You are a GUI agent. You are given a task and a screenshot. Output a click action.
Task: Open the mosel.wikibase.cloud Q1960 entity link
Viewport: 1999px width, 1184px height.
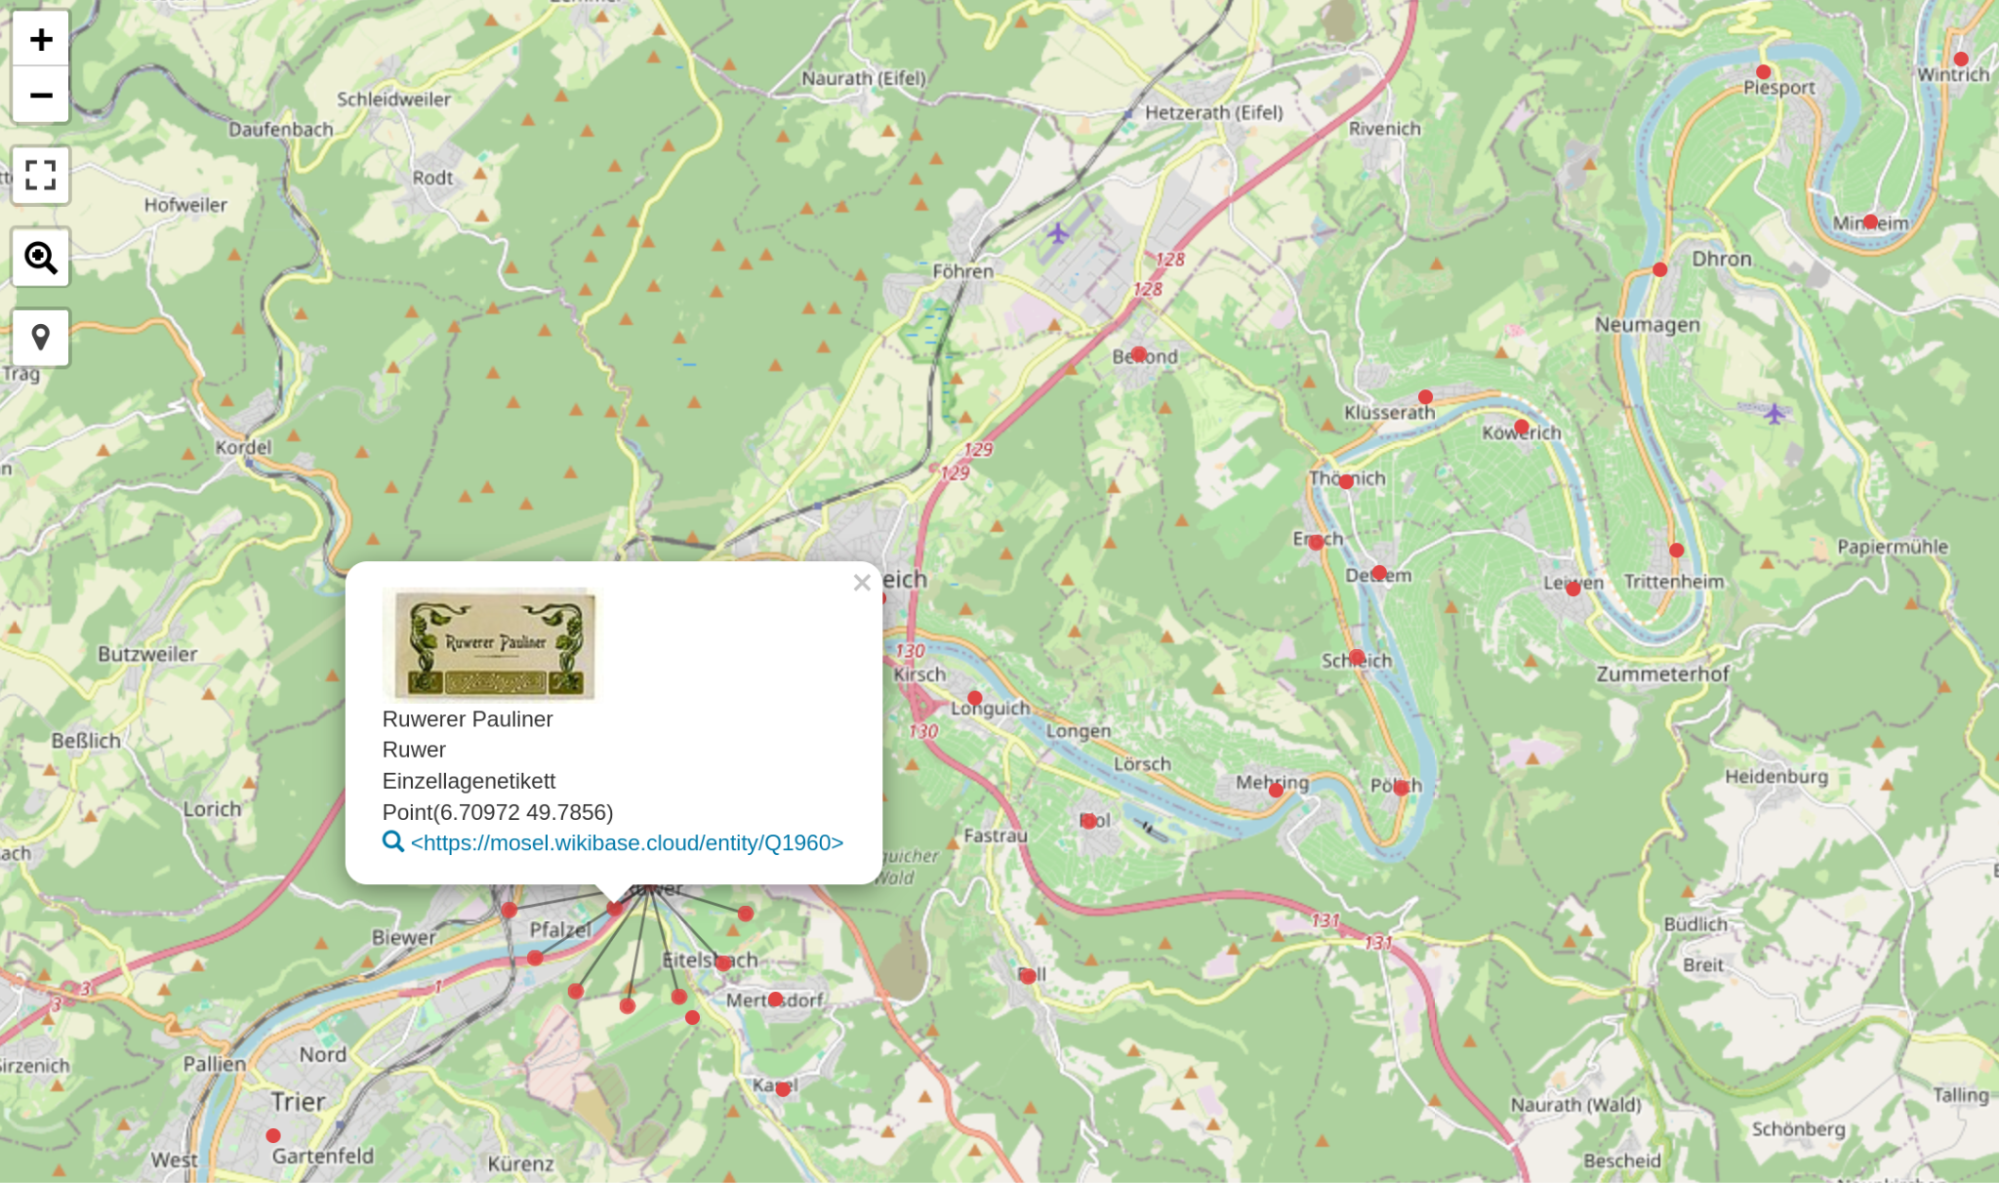(x=627, y=843)
